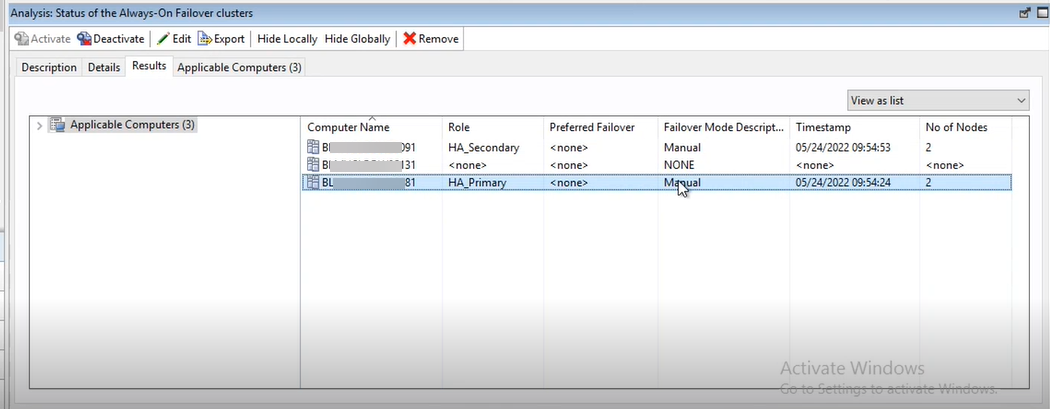The image size is (1050, 409).
Task: Click the pop-out window icon at top right
Action: [1024, 13]
